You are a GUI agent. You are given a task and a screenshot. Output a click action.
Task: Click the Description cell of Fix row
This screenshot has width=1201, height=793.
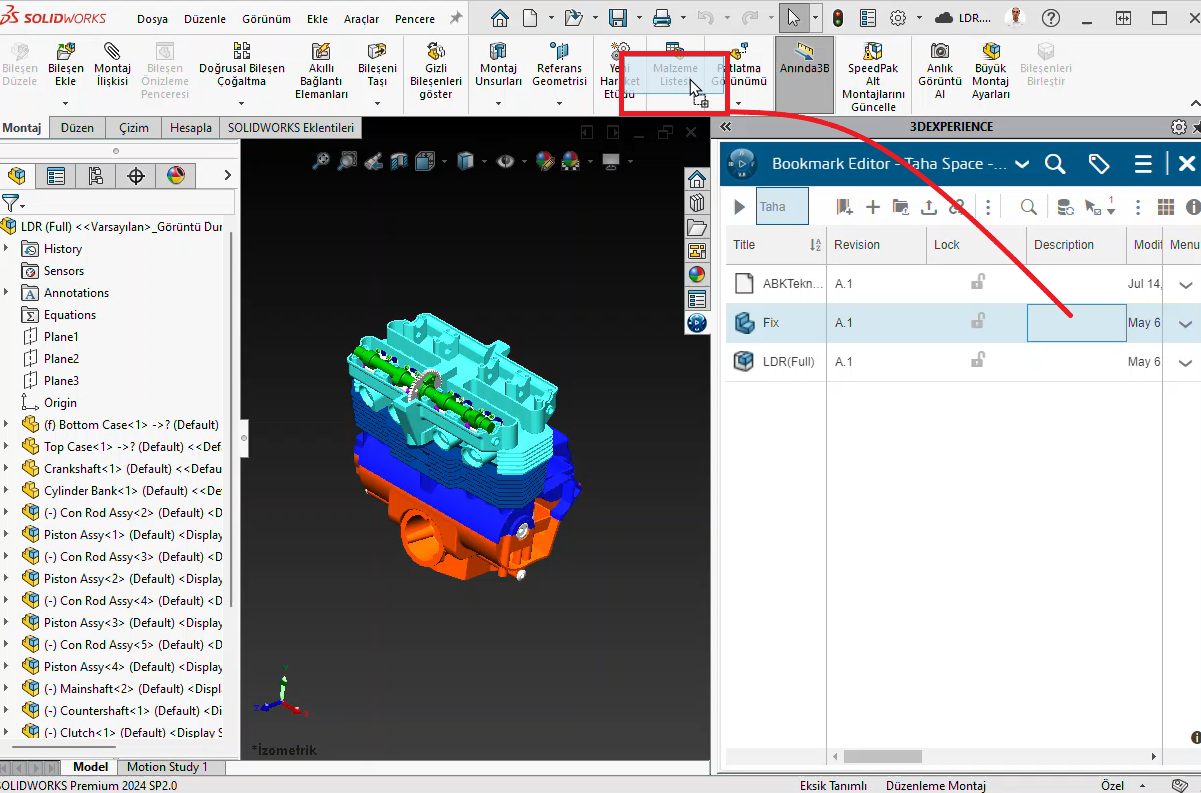pyautogui.click(x=1076, y=323)
